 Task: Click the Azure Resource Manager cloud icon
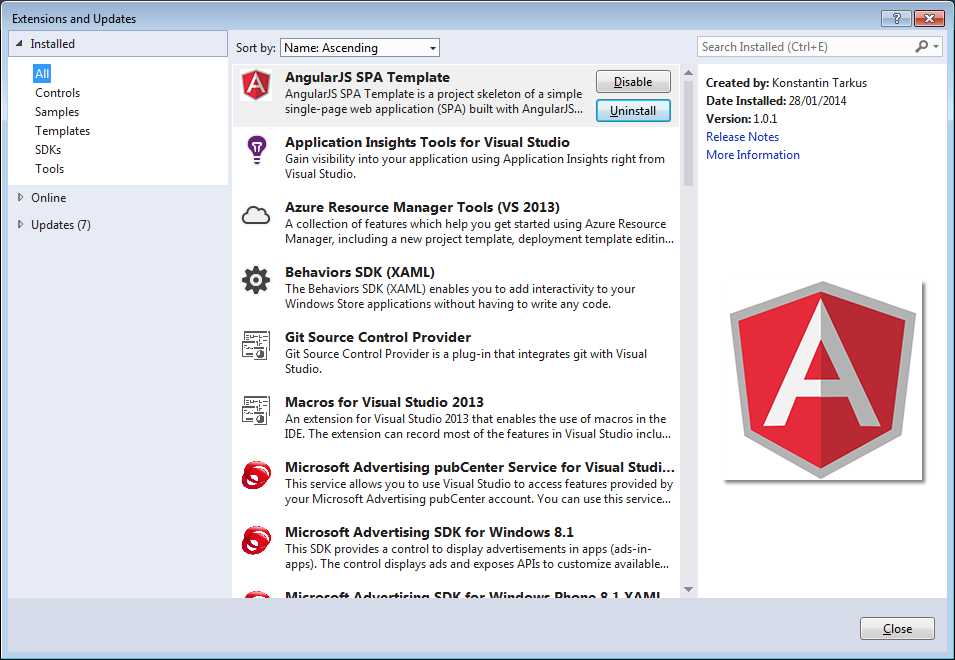[256, 215]
